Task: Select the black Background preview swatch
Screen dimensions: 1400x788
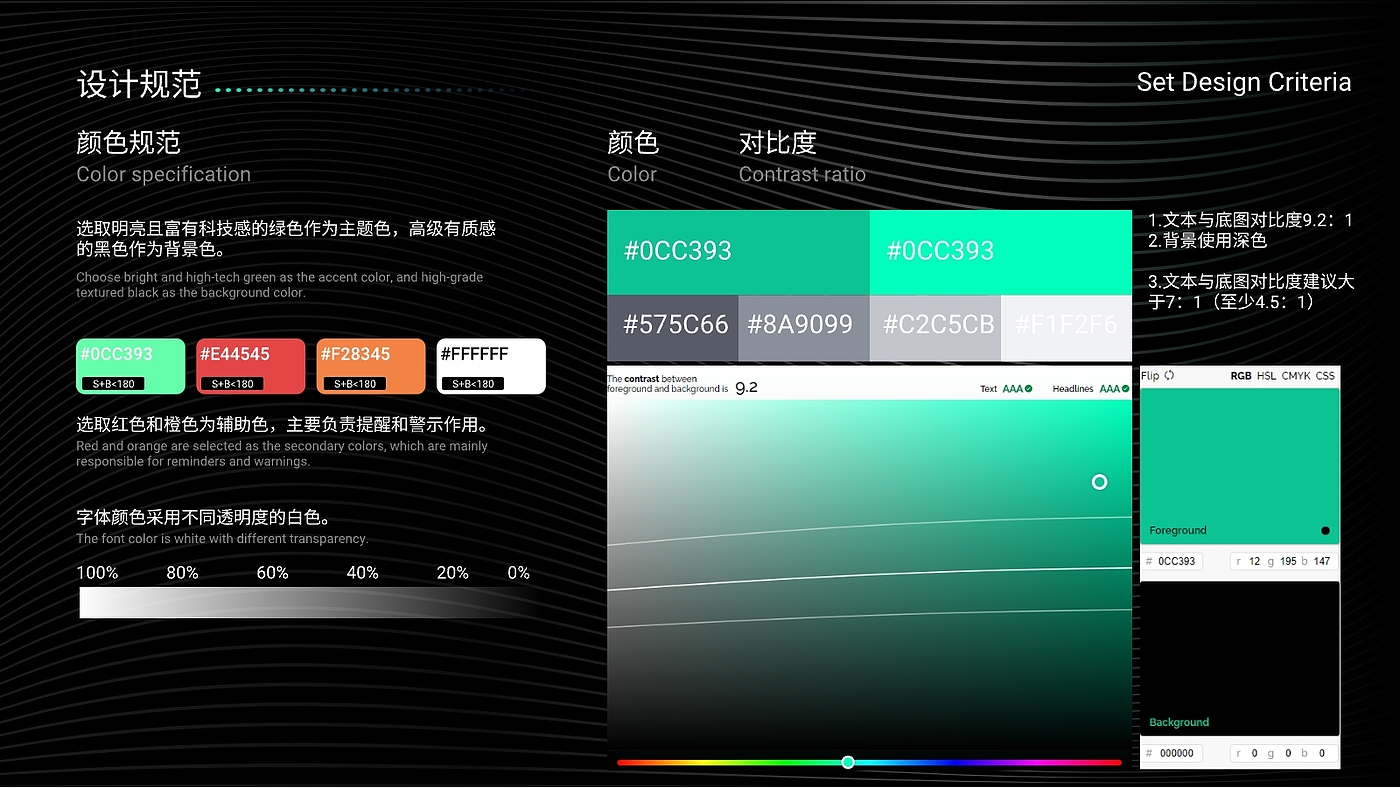Action: click(x=1240, y=658)
